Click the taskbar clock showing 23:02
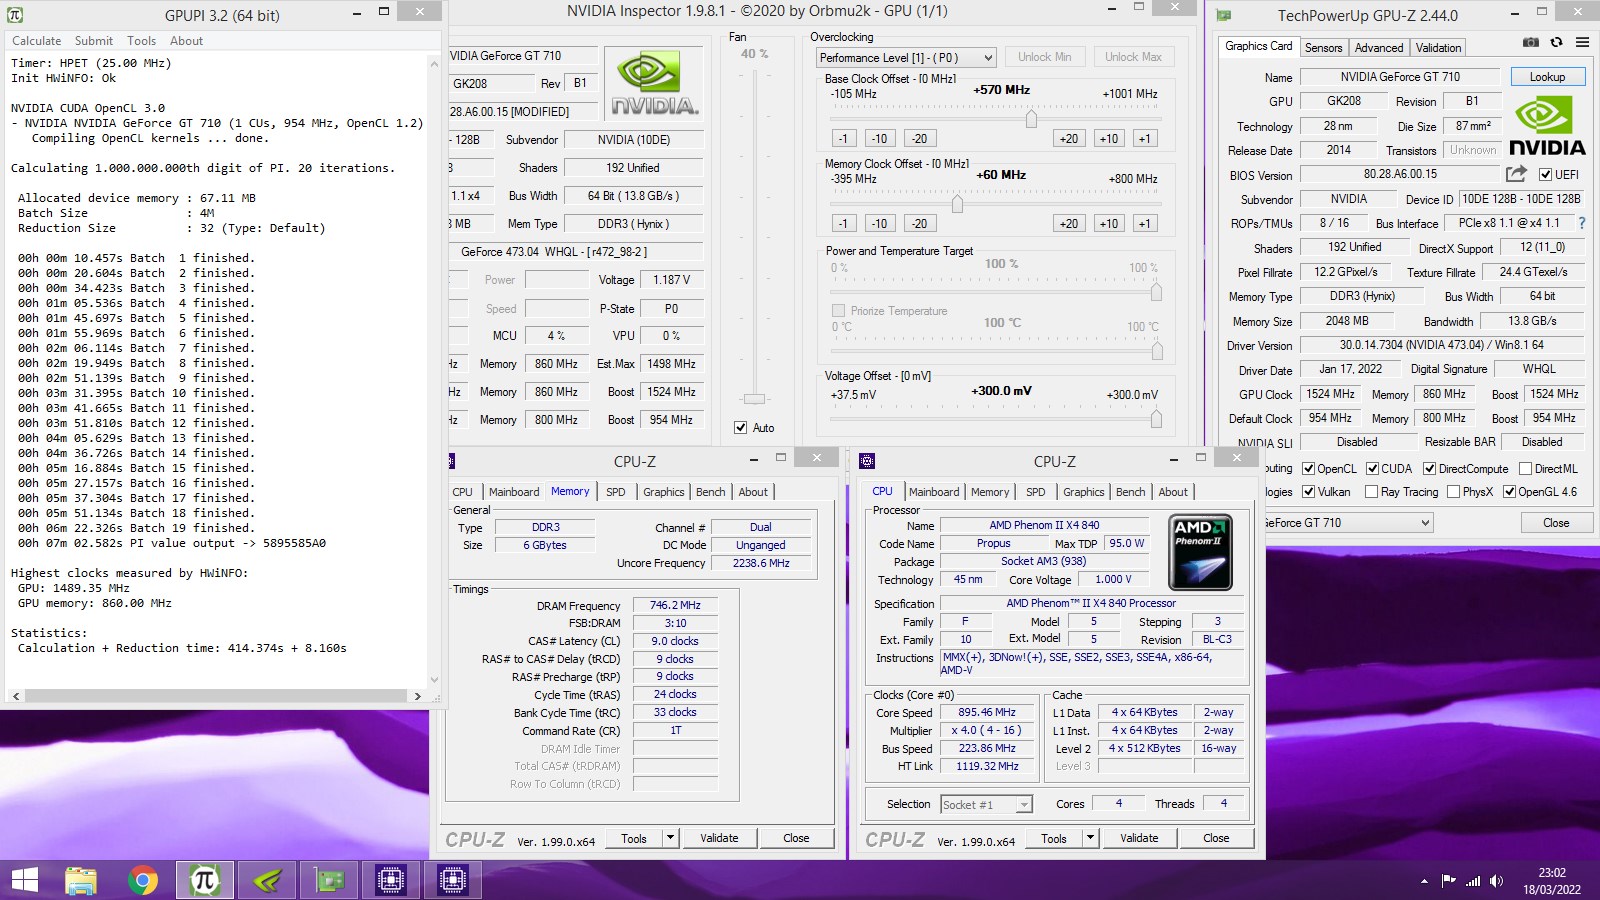Screen dimensions: 1600x900 click(x=1552, y=872)
